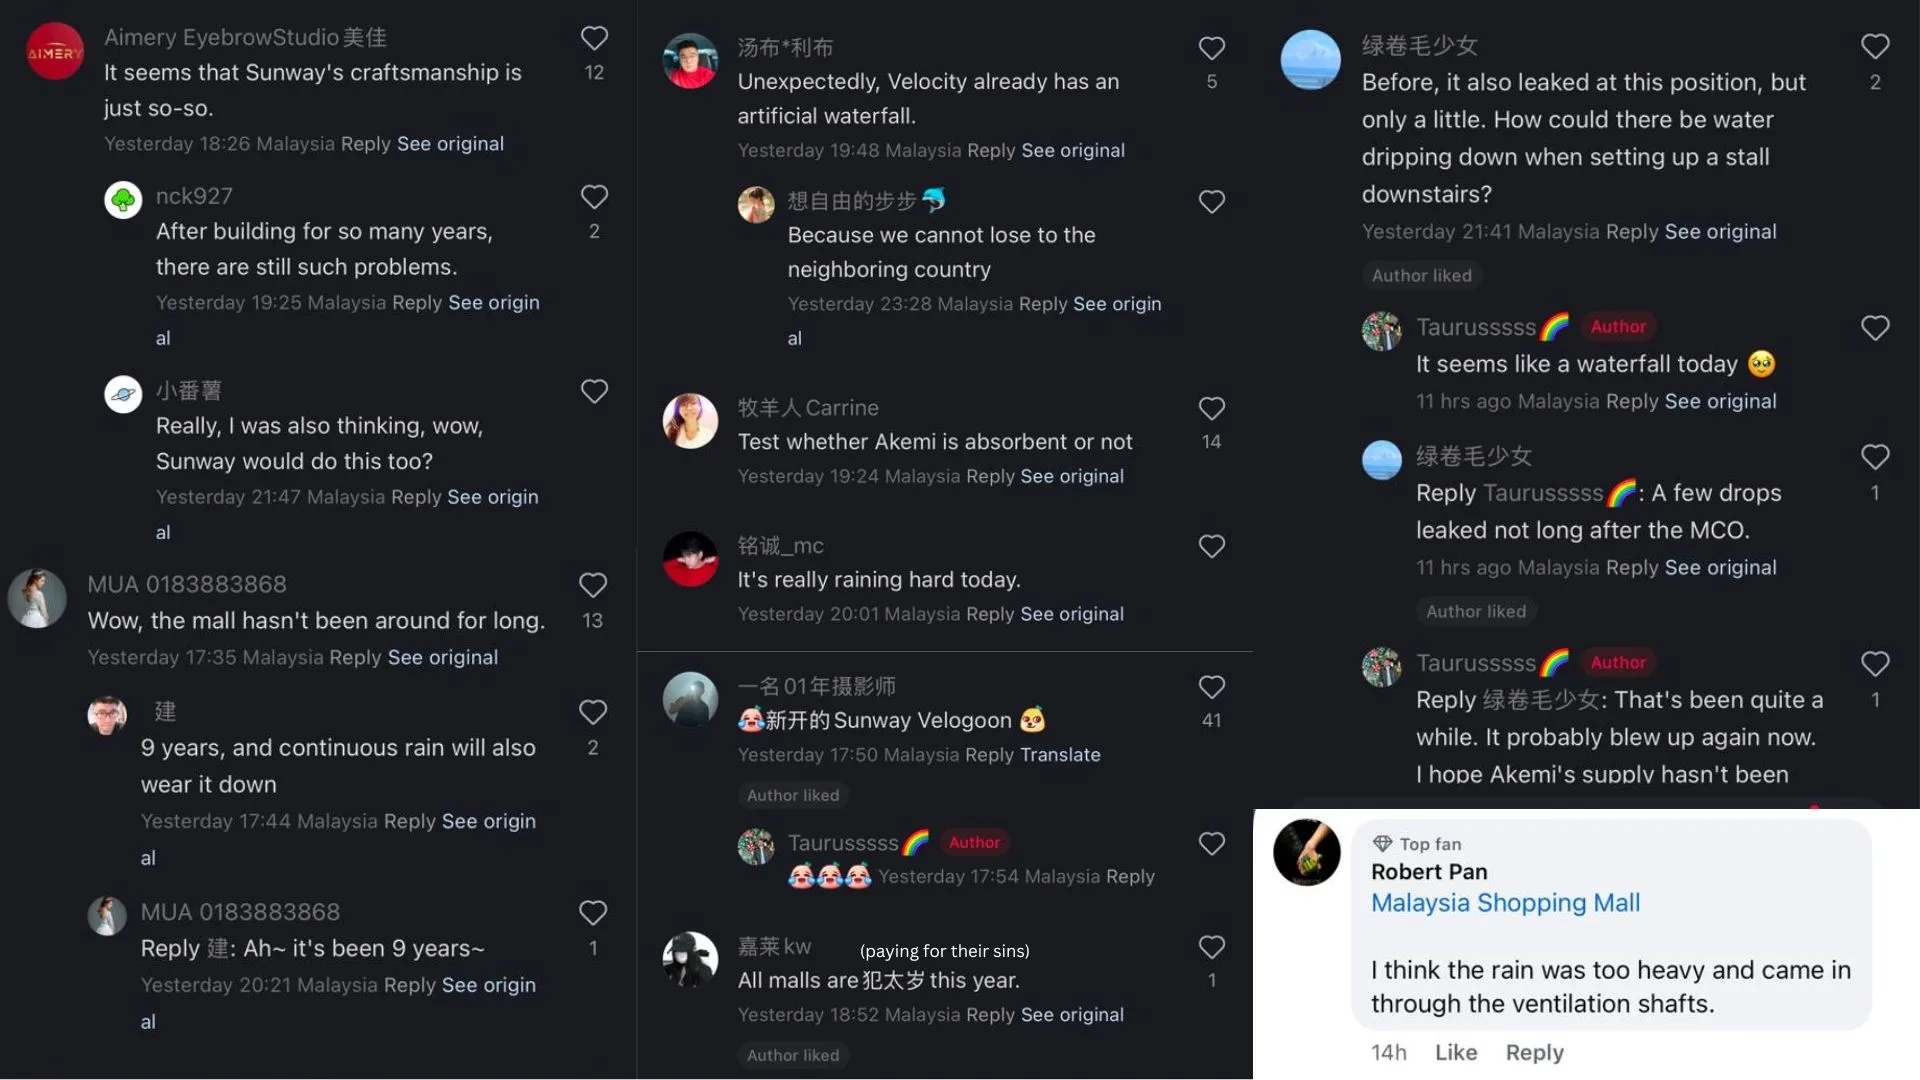This screenshot has width=1920, height=1080.
Task: Open Aimery EyebrowStudio's red profile avatar
Action: point(54,52)
